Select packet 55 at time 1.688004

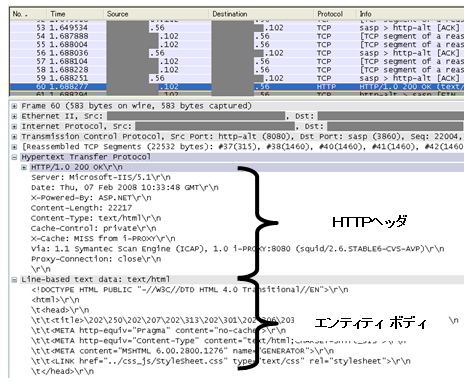coord(237,44)
